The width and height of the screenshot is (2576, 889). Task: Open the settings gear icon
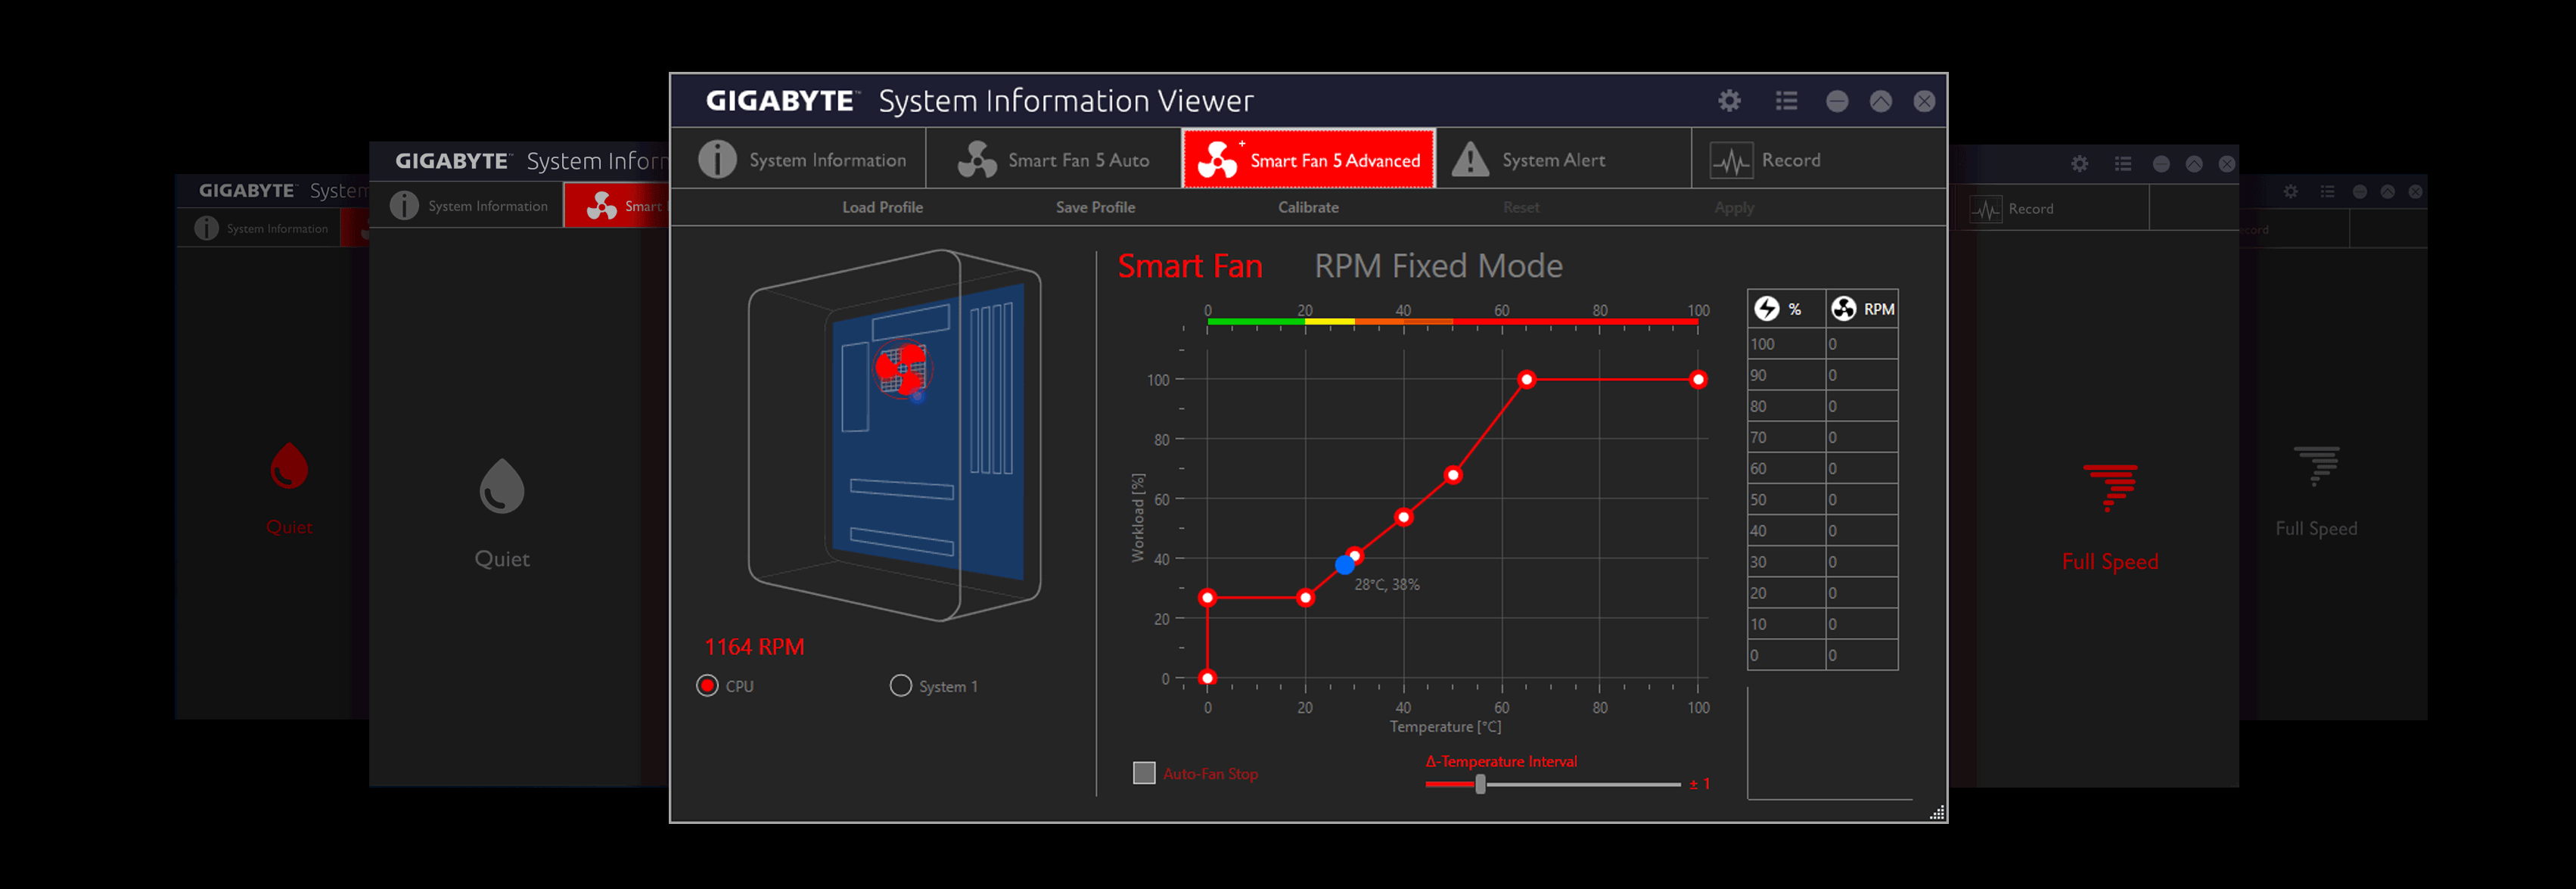1729,101
